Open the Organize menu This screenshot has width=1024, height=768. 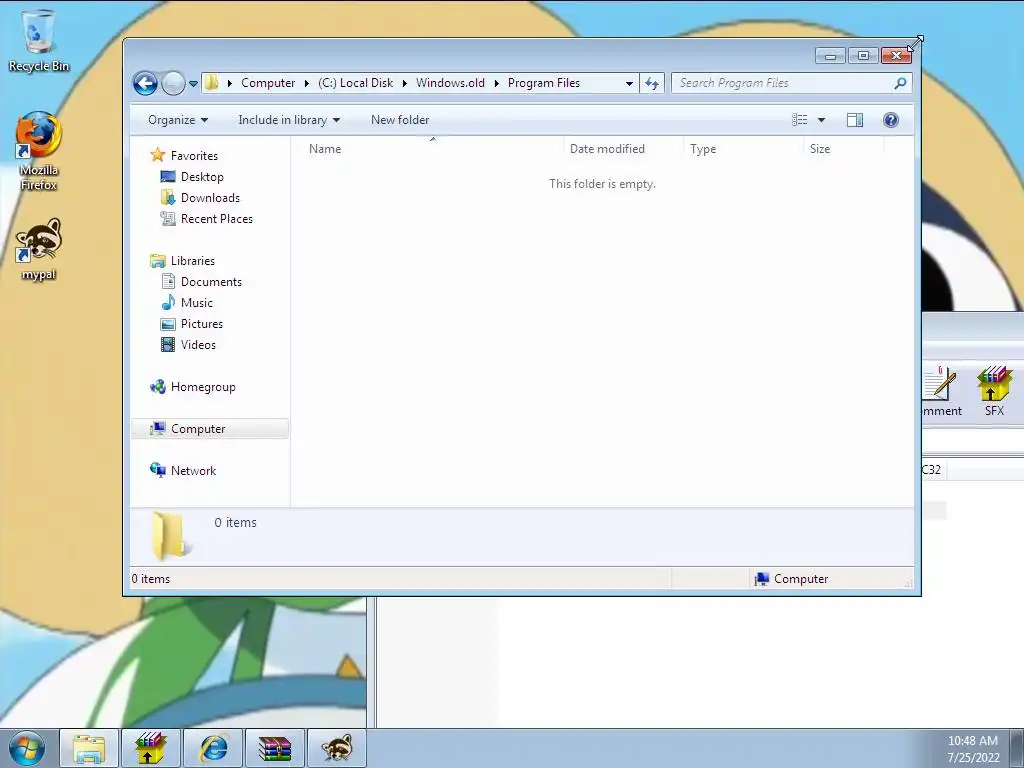(x=178, y=120)
